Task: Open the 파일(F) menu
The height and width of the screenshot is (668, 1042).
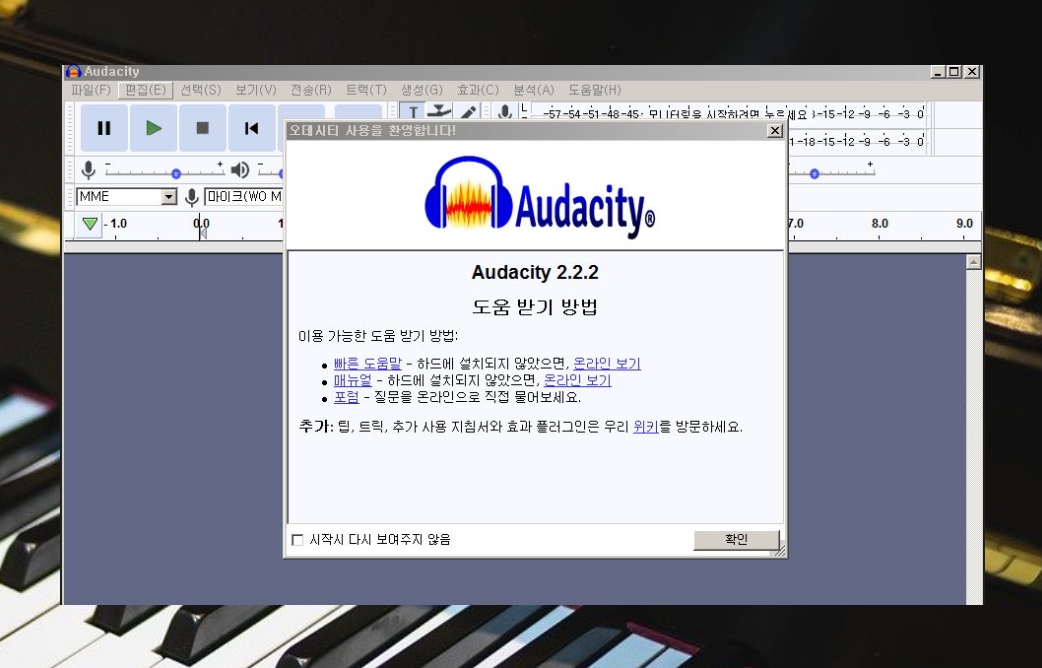Action: 91,90
